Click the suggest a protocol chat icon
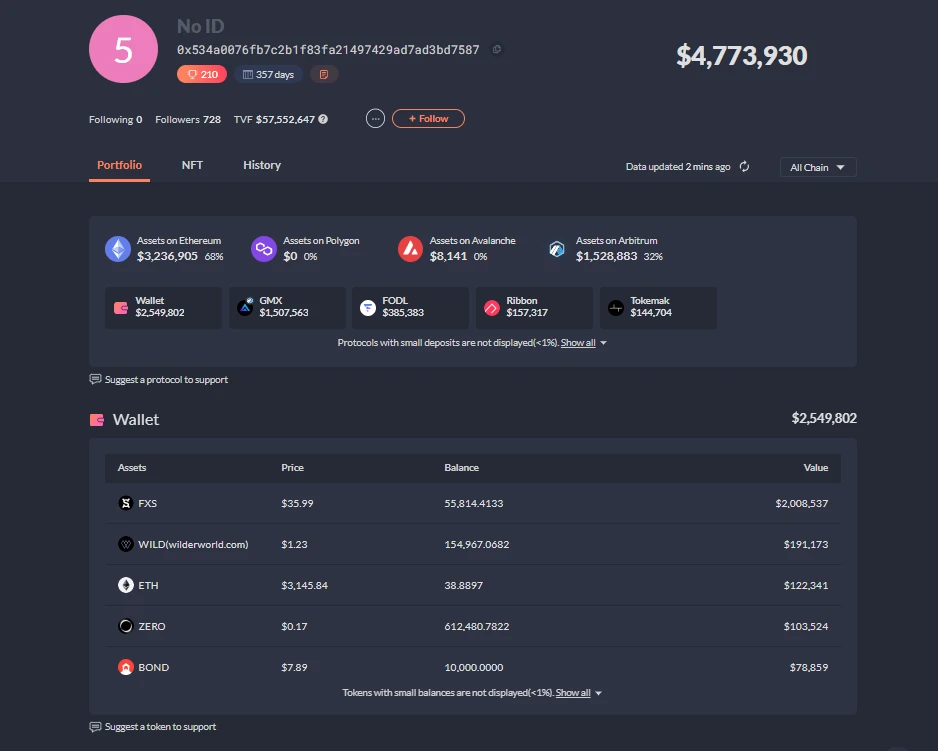 (x=95, y=379)
